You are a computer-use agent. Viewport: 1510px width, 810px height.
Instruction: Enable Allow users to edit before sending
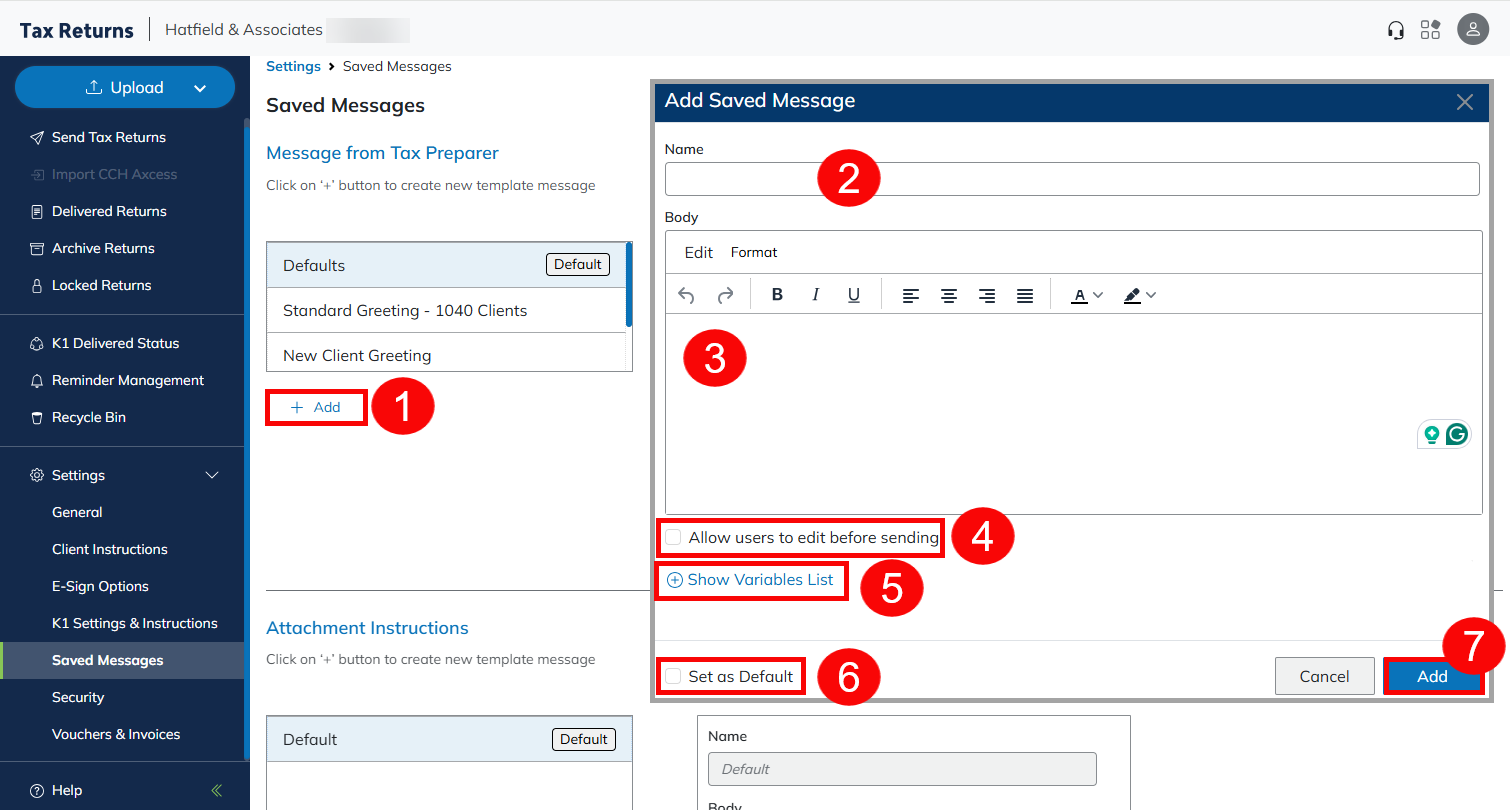tap(674, 538)
